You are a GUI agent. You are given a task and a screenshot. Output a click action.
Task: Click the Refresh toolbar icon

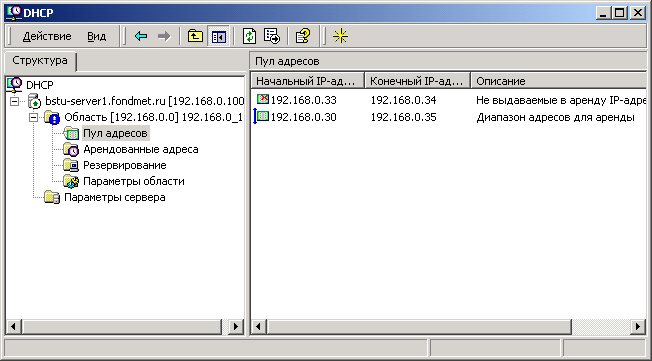[x=249, y=37]
